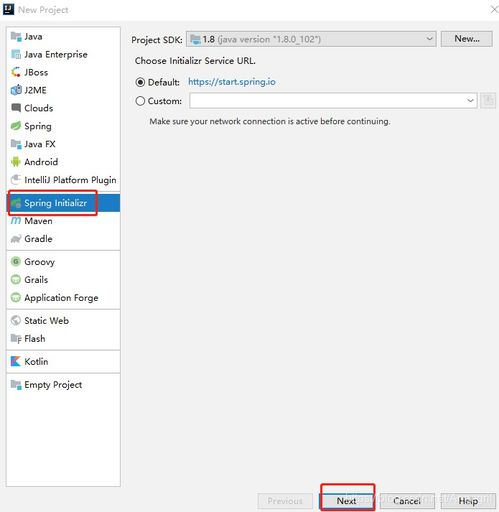Click the IntelliJ IDEA title bar logo
This screenshot has height=512, width=499.
(x=8, y=9)
